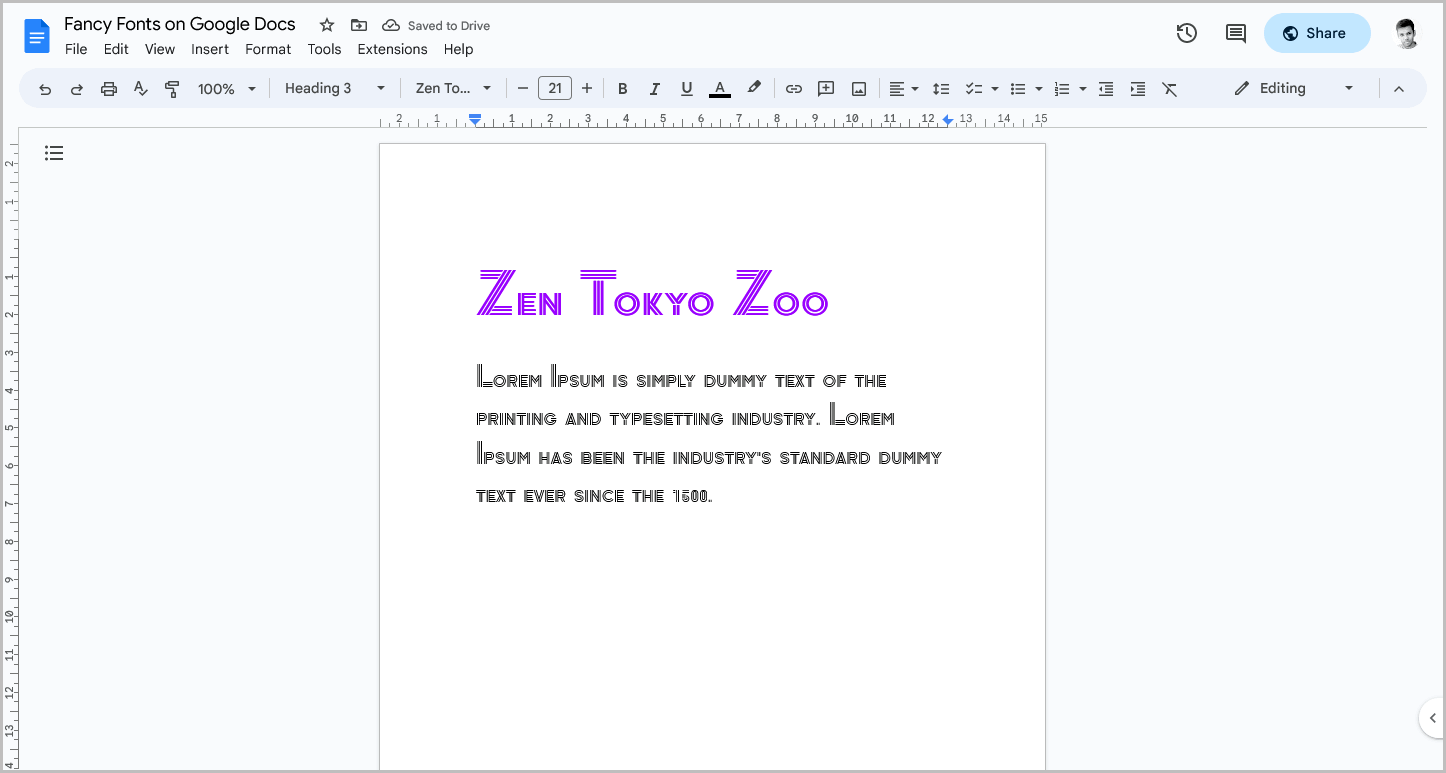Click the Share button

[1317, 33]
